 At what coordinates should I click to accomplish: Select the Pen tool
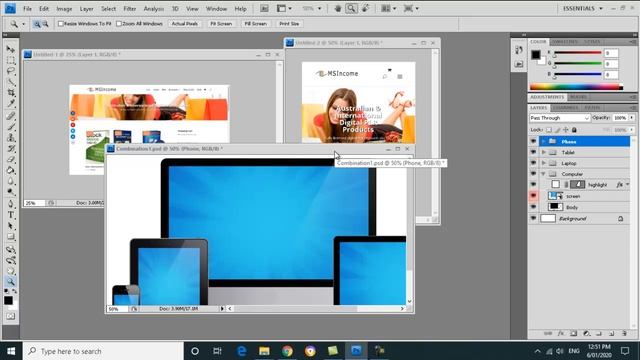11,204
